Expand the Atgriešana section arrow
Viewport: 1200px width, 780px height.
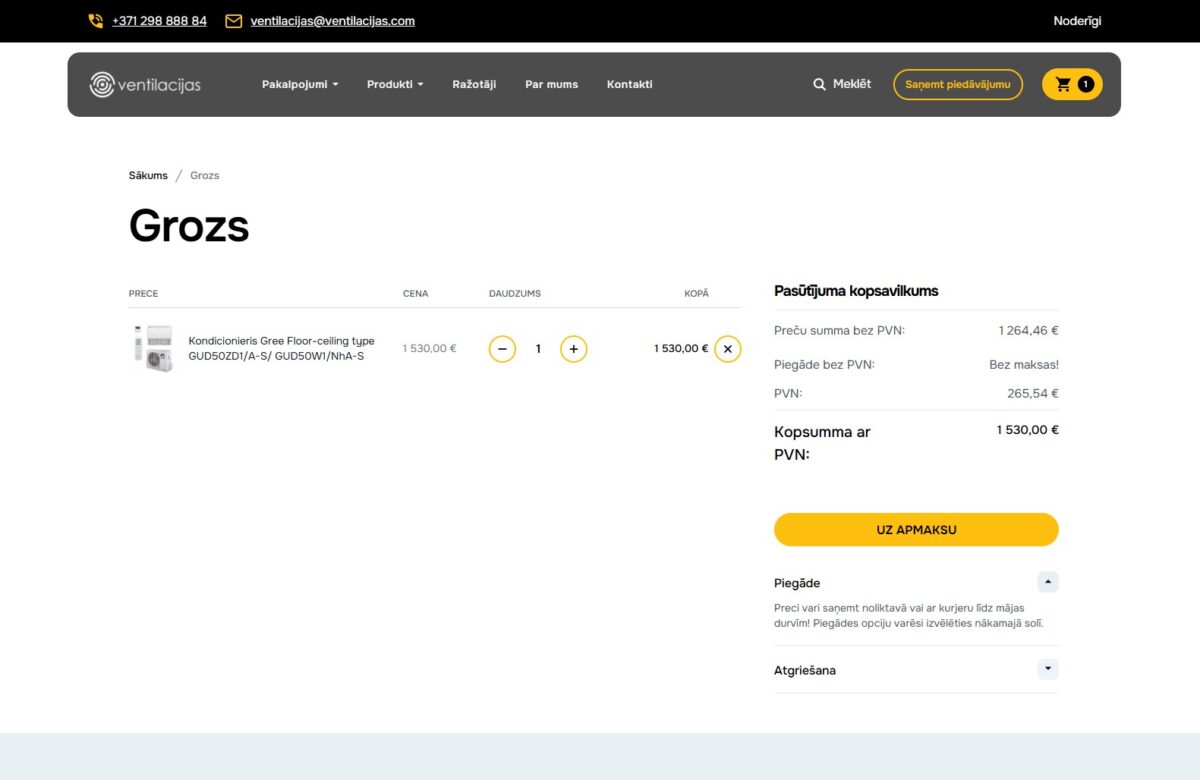1048,669
